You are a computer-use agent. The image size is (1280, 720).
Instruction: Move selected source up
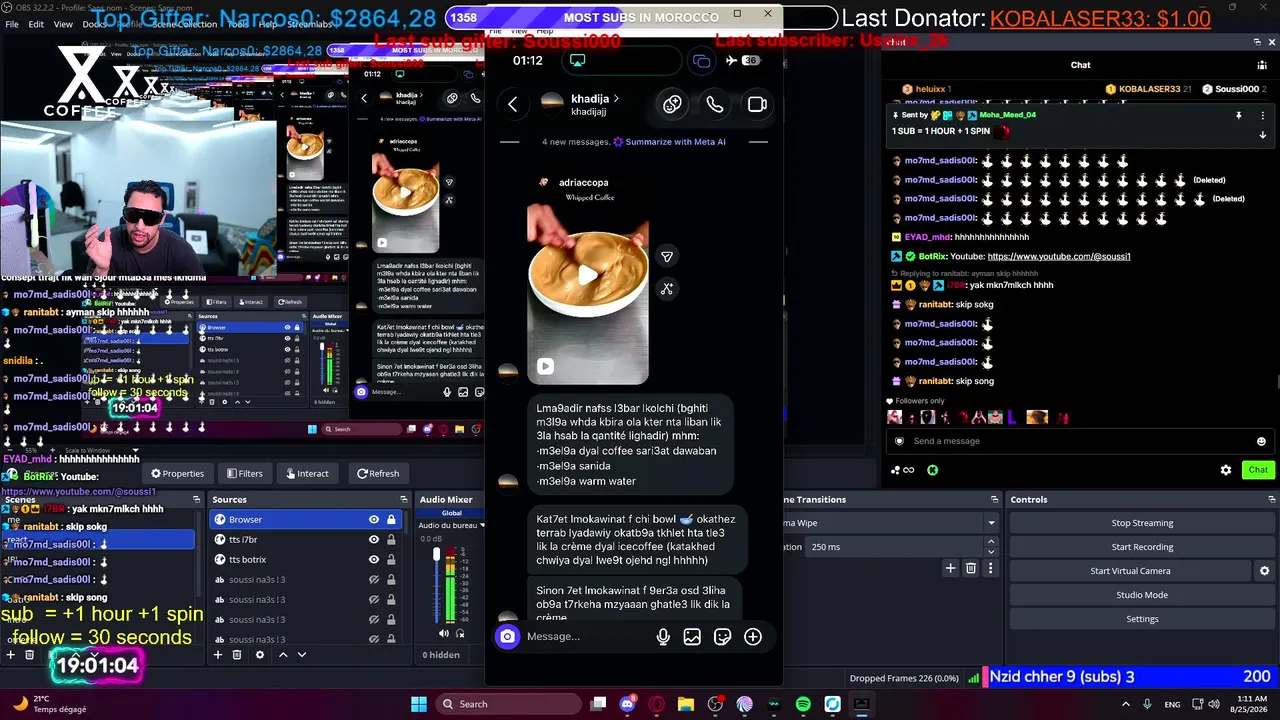(283, 655)
